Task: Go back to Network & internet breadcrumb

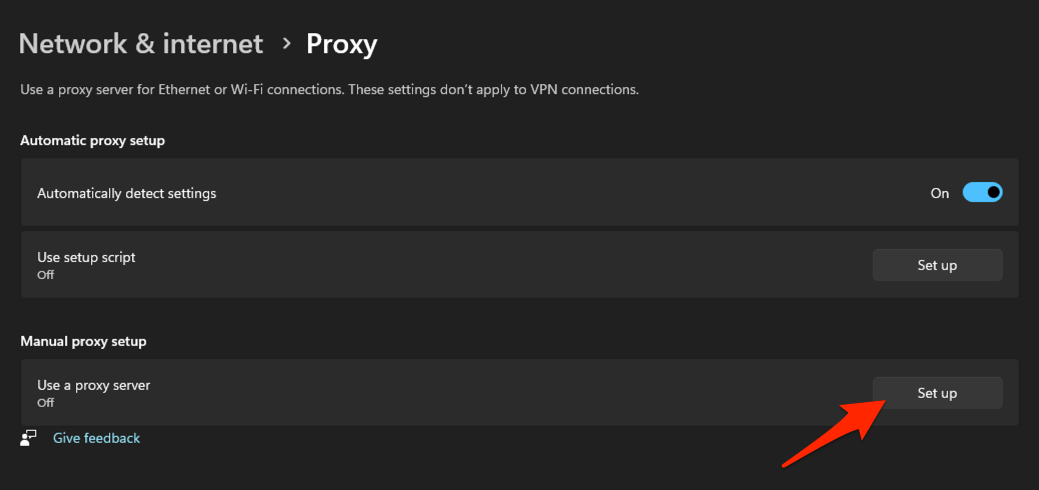Action: (141, 44)
